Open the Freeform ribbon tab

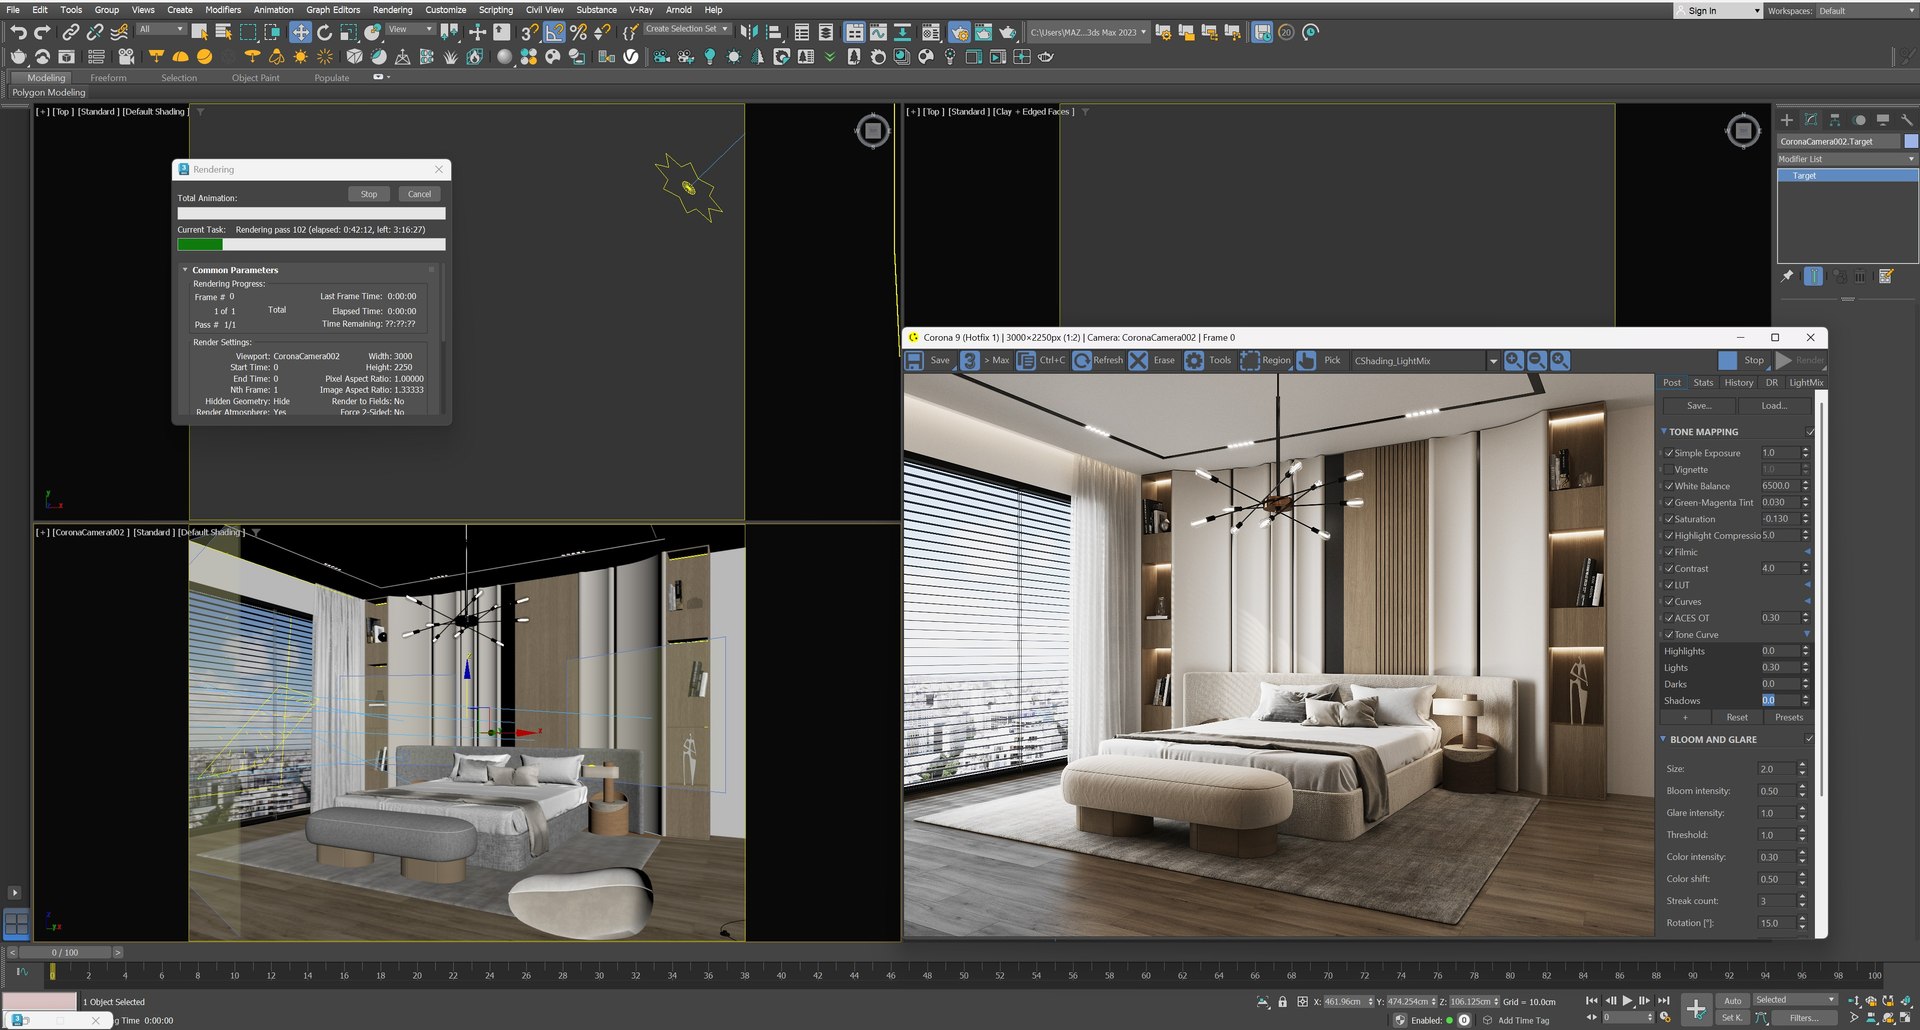tap(108, 78)
